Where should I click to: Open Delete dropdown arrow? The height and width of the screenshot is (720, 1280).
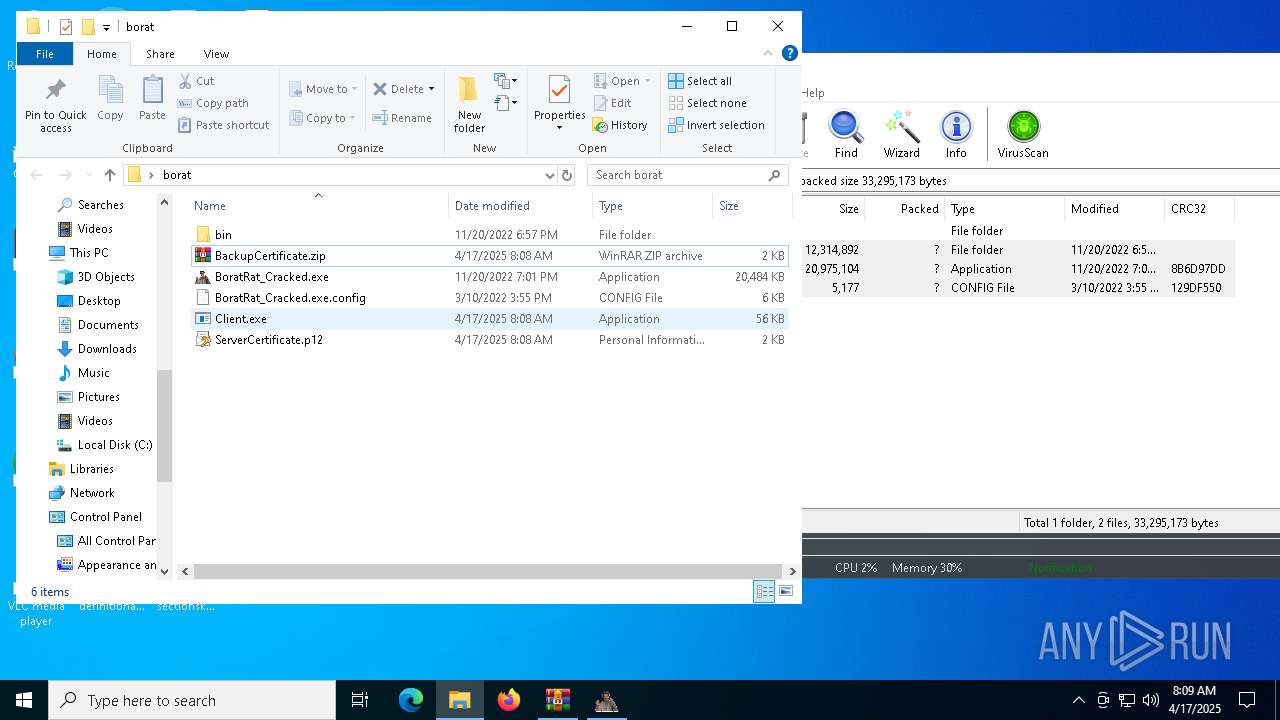pos(431,89)
